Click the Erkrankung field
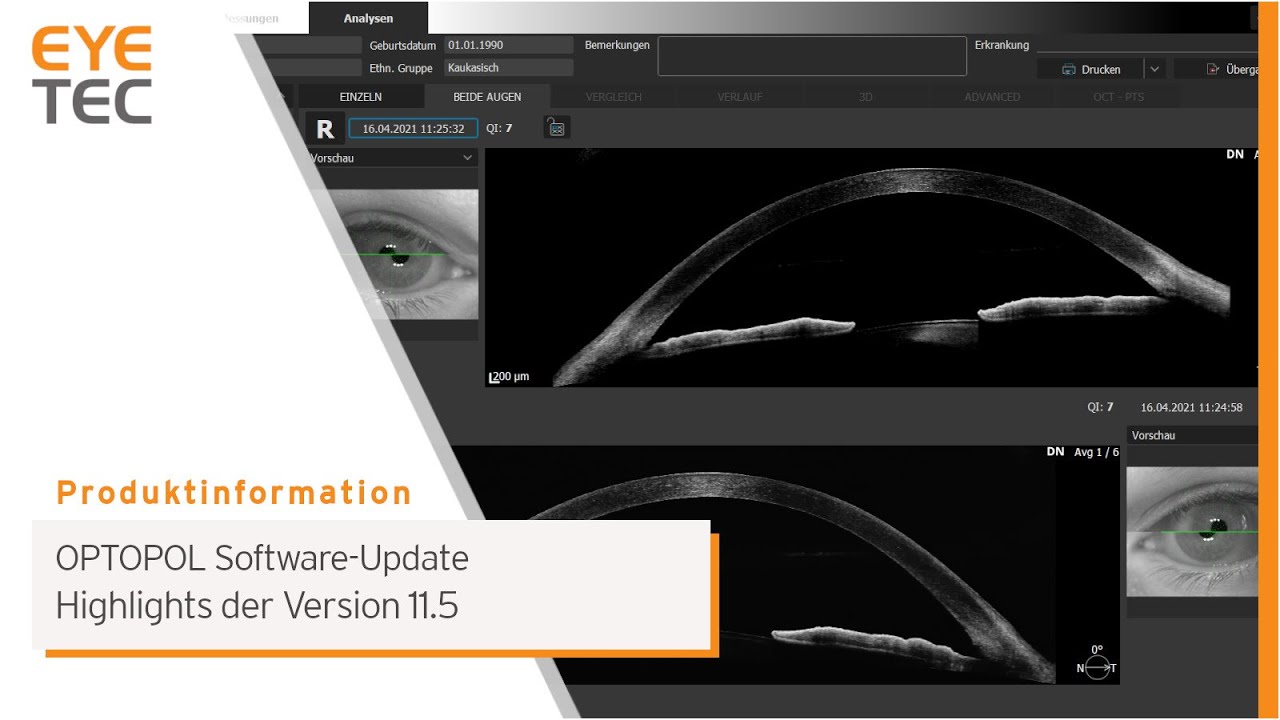Viewport: 1280px width, 720px height. pos(1146,45)
